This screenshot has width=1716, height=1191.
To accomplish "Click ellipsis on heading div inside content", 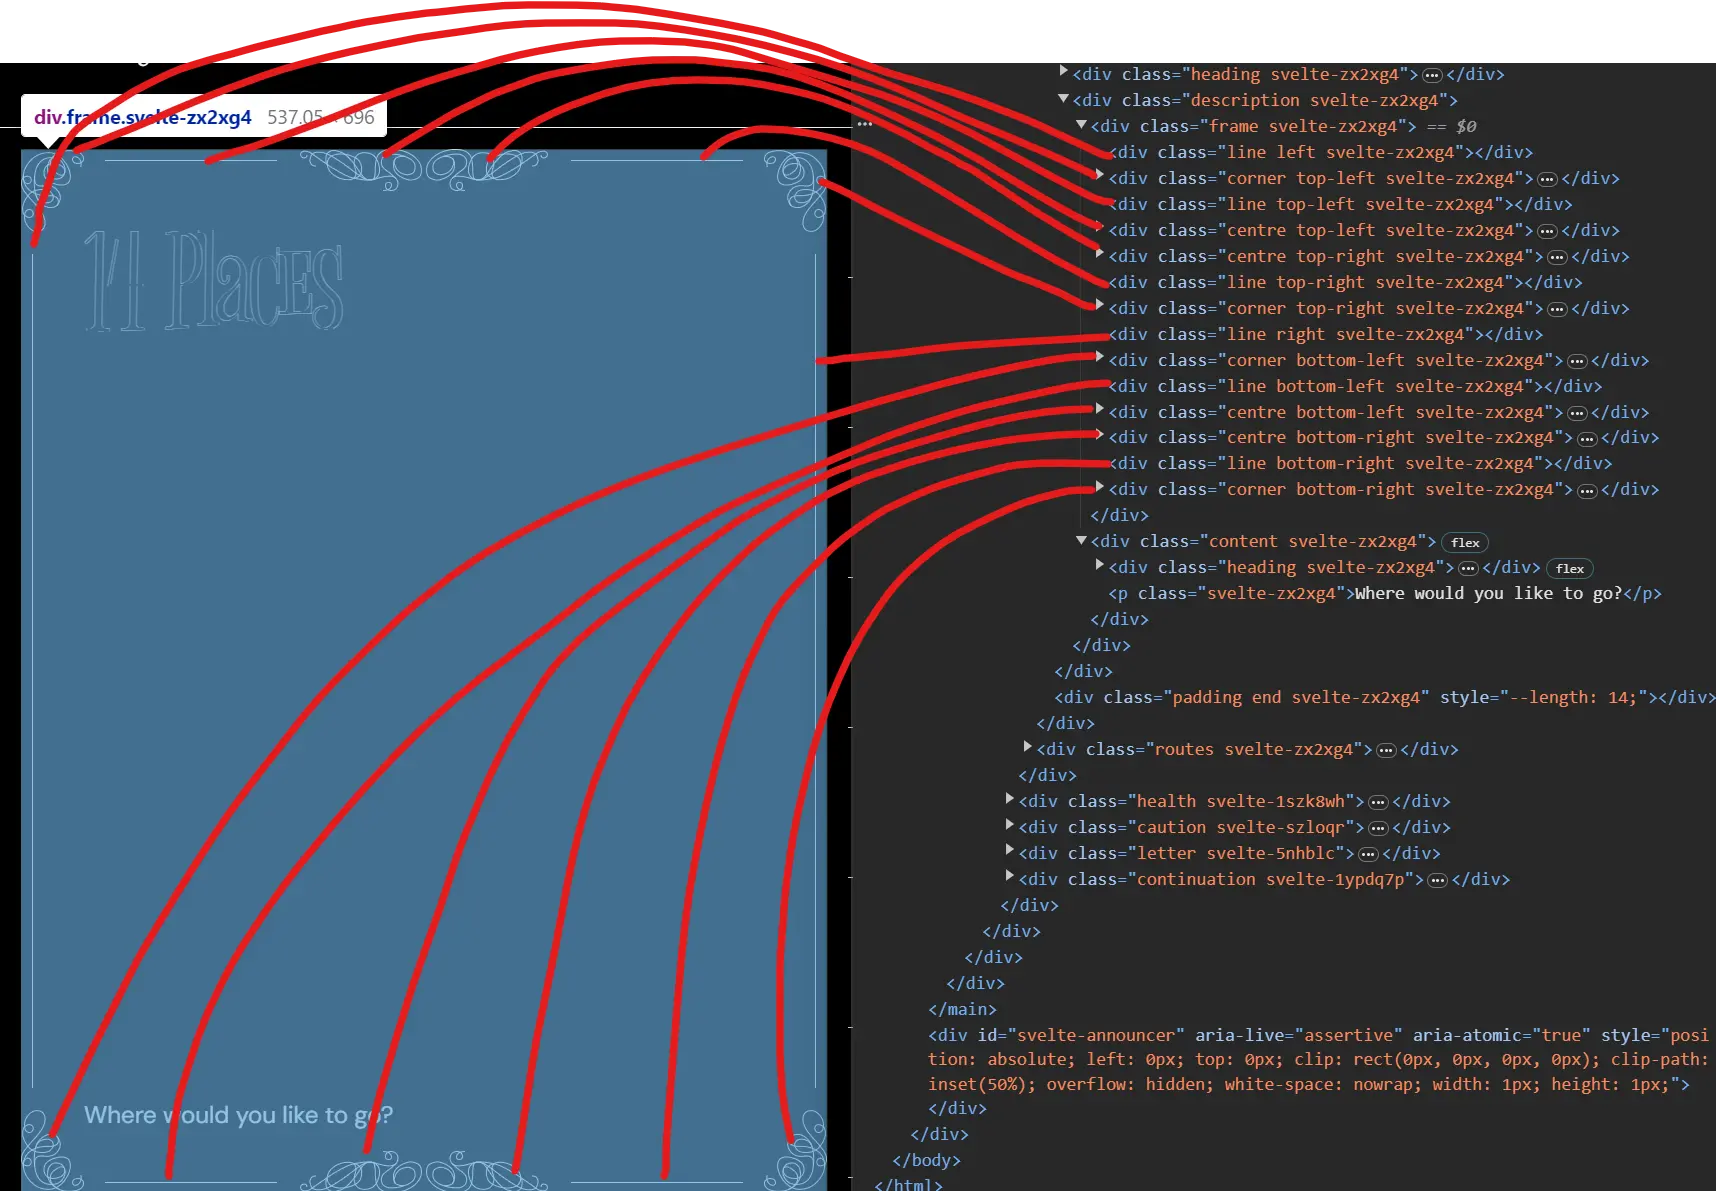I will point(1468,568).
